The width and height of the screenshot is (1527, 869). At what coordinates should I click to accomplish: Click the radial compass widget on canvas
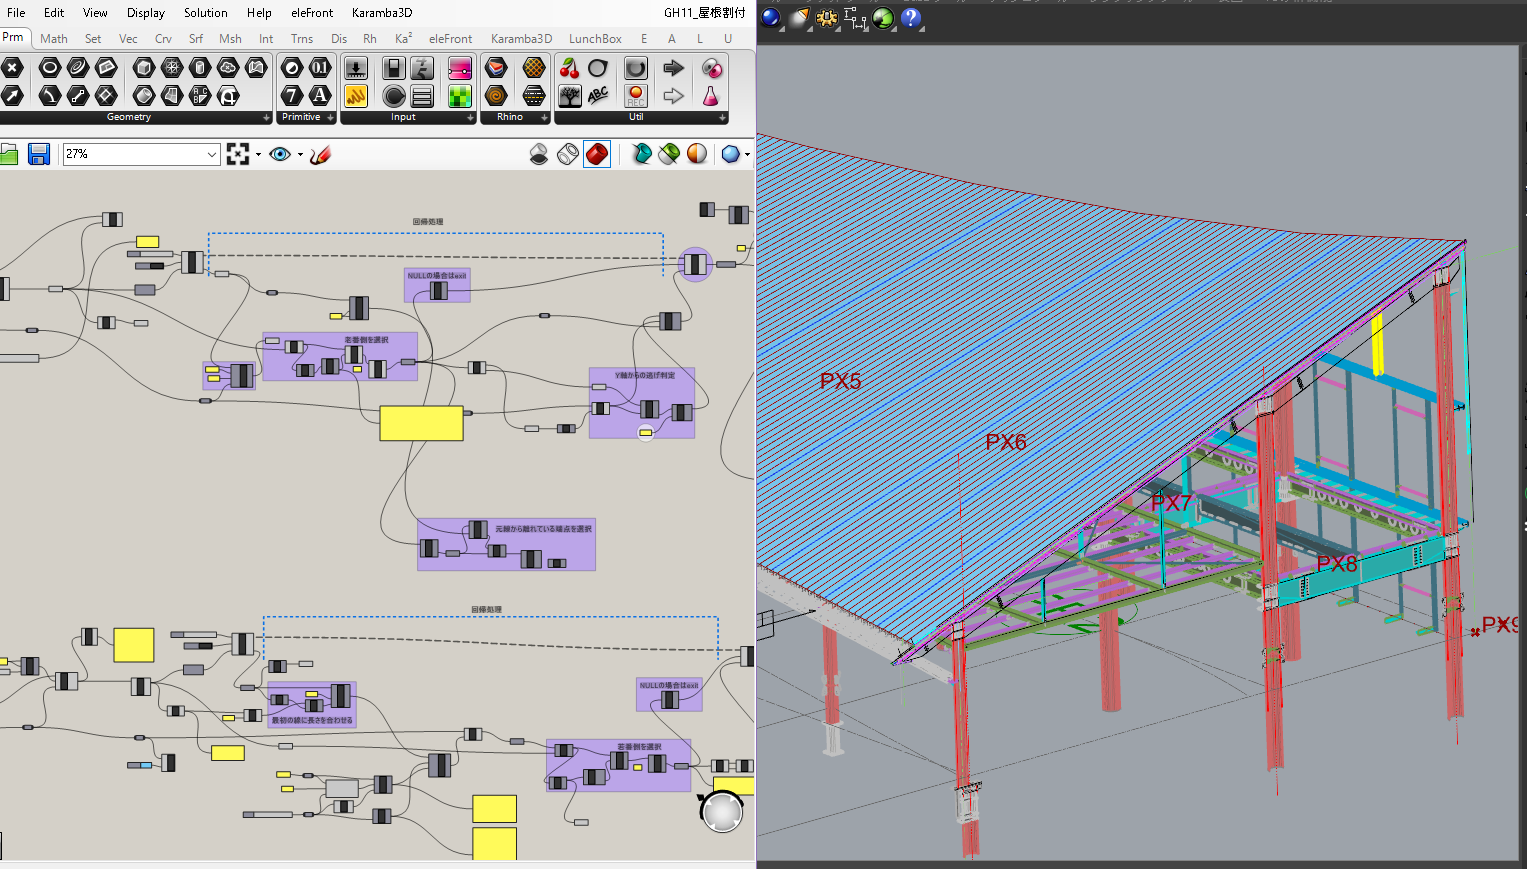(721, 812)
